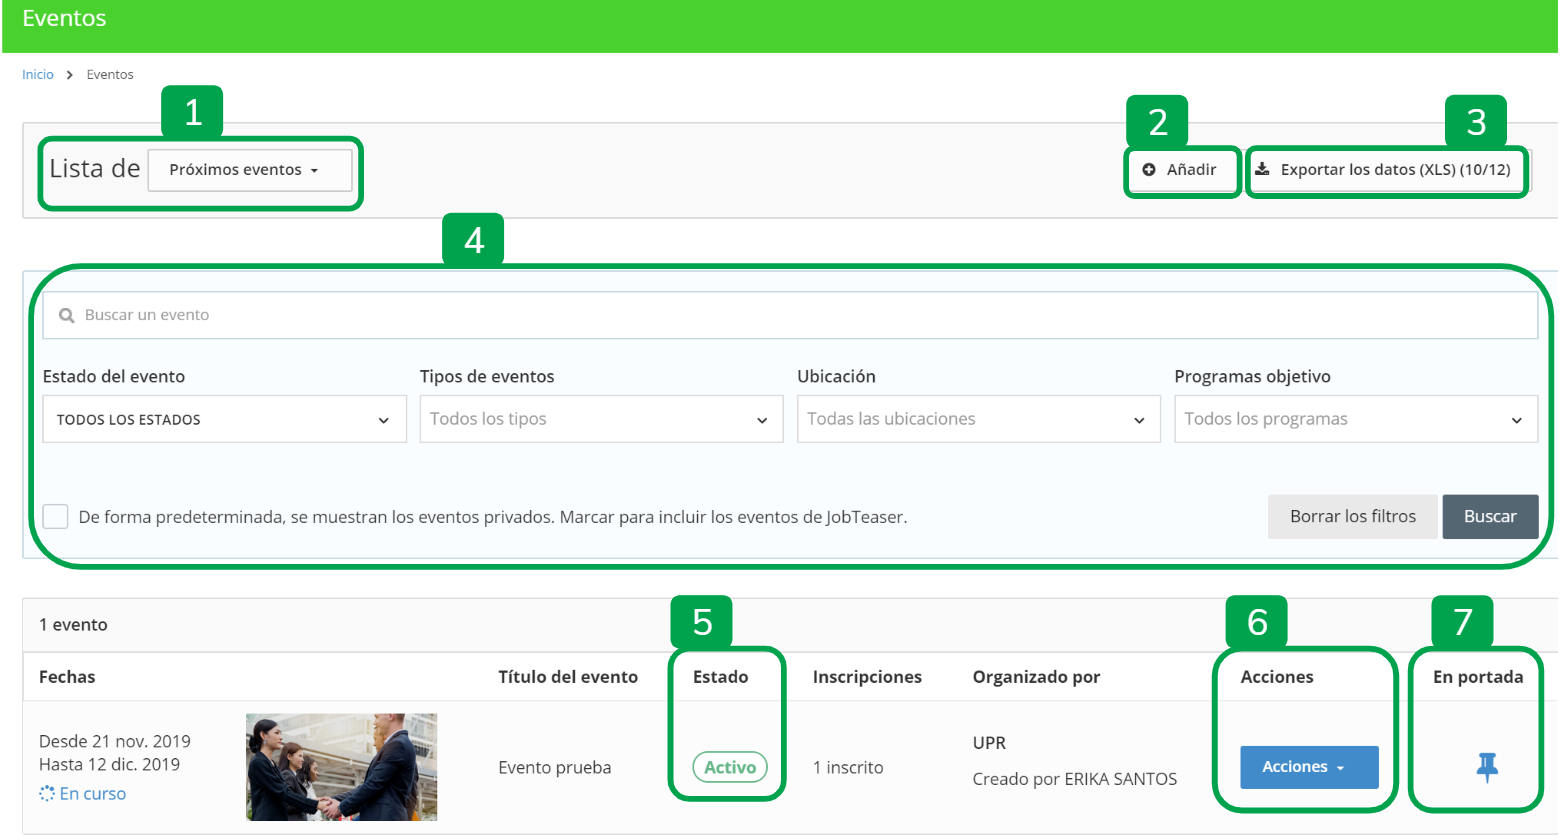Click the plus icon on the Añadir button
Image resolution: width=1565 pixels, height=840 pixels.
click(x=1149, y=170)
